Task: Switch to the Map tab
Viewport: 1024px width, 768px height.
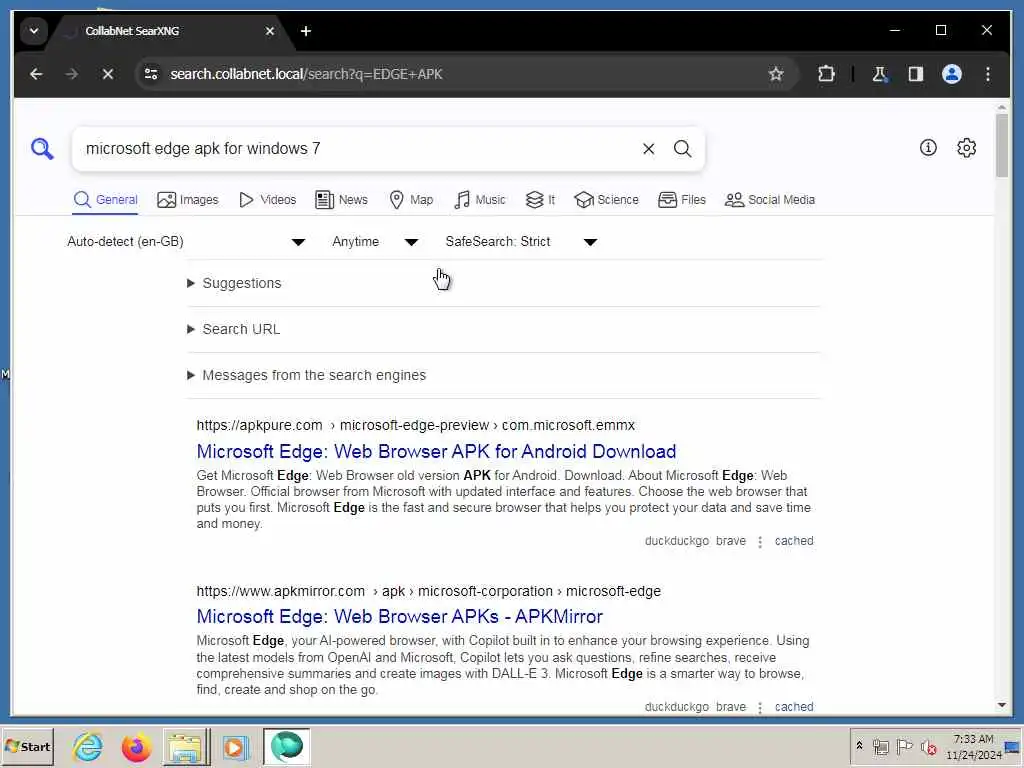Action: point(411,200)
